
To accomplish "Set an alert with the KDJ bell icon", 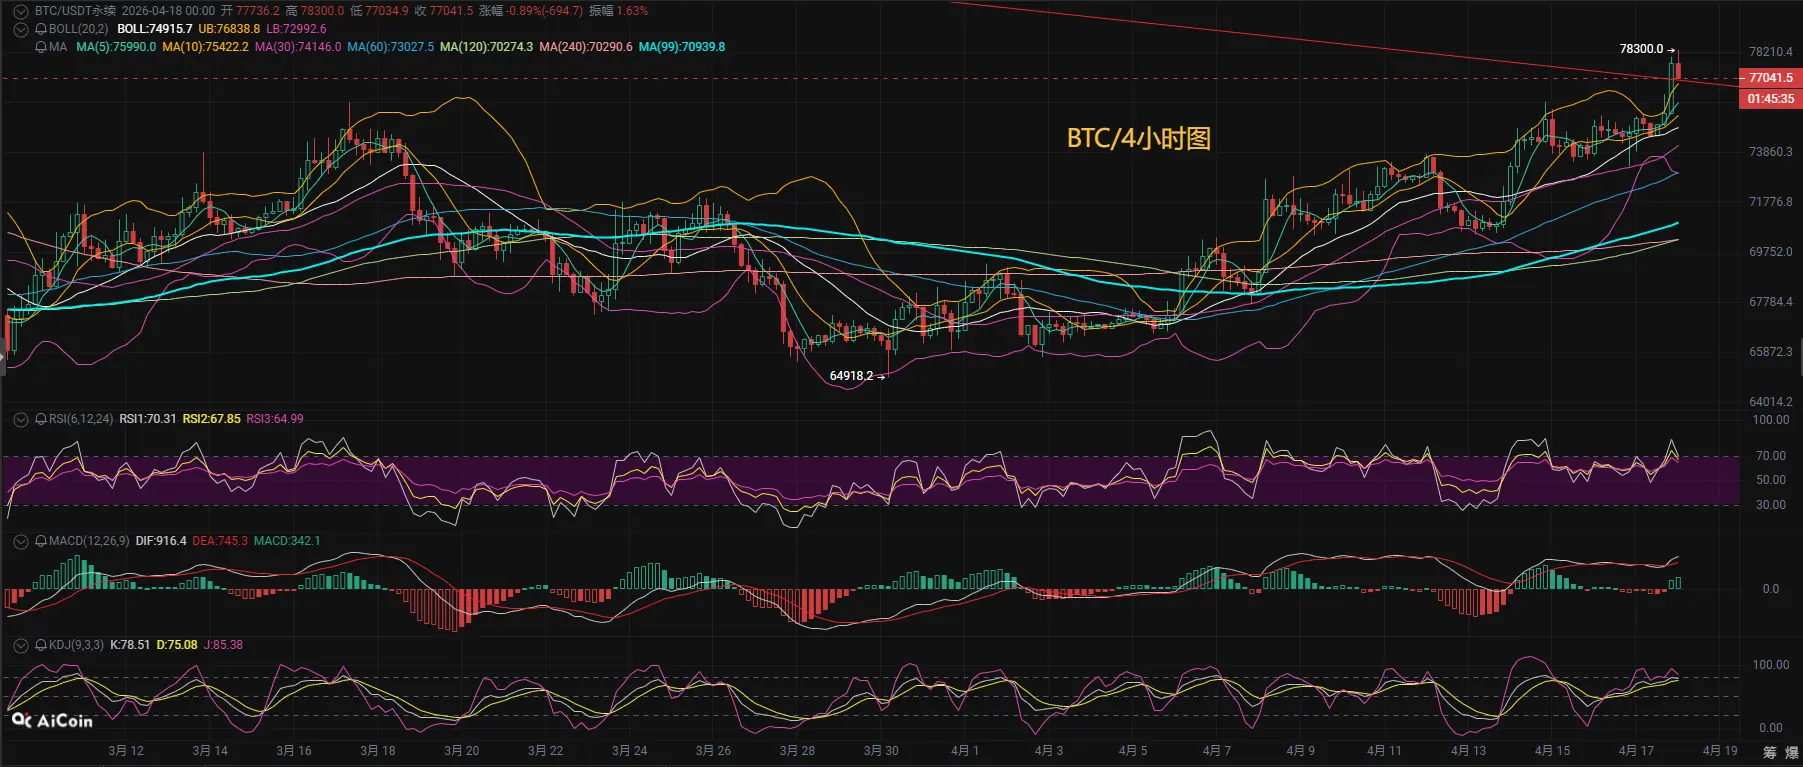I will 41,645.
